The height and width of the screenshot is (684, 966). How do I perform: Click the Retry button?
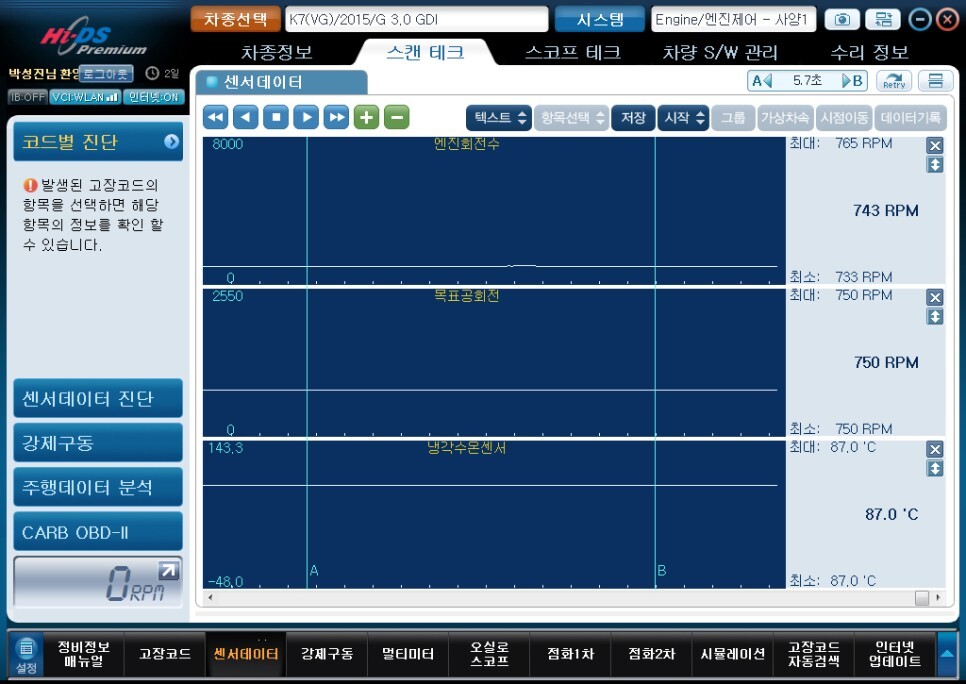pos(894,81)
